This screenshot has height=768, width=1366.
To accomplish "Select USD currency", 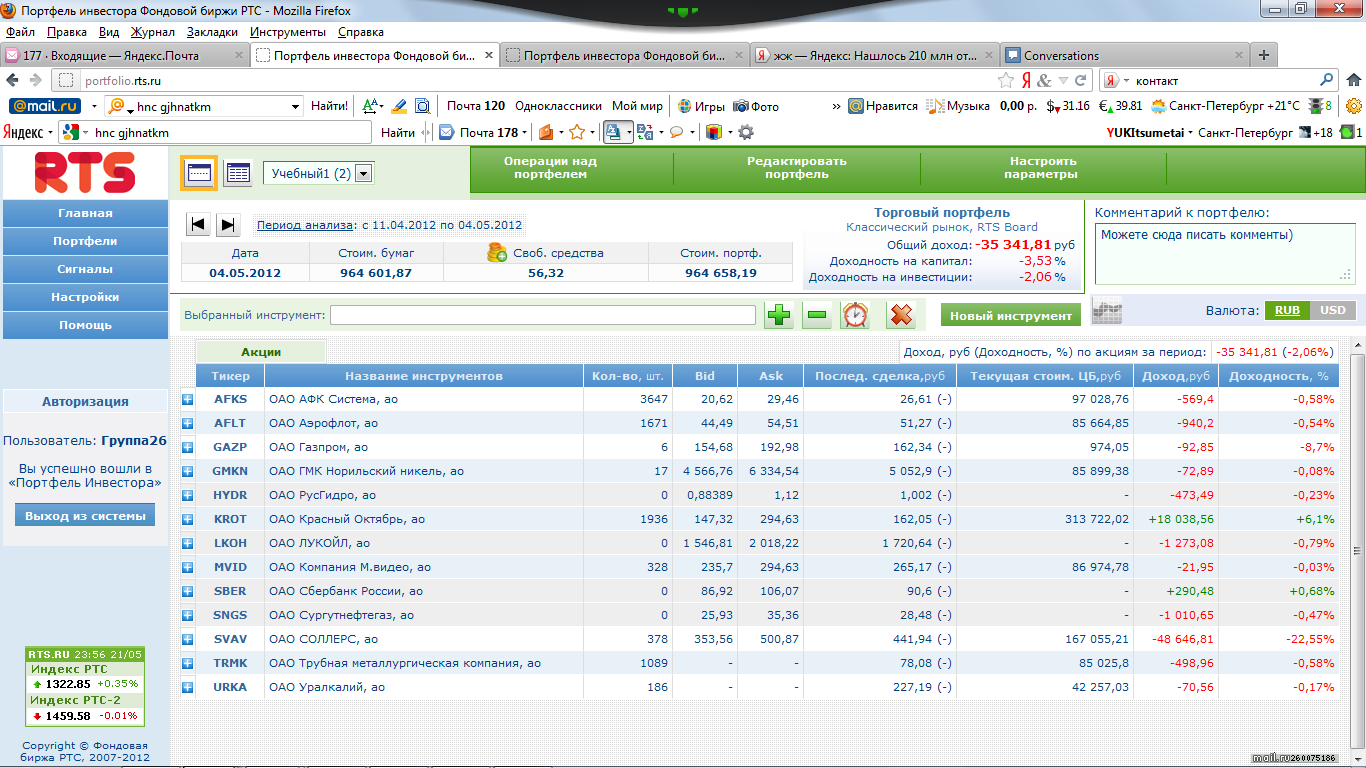I will 1332,310.
